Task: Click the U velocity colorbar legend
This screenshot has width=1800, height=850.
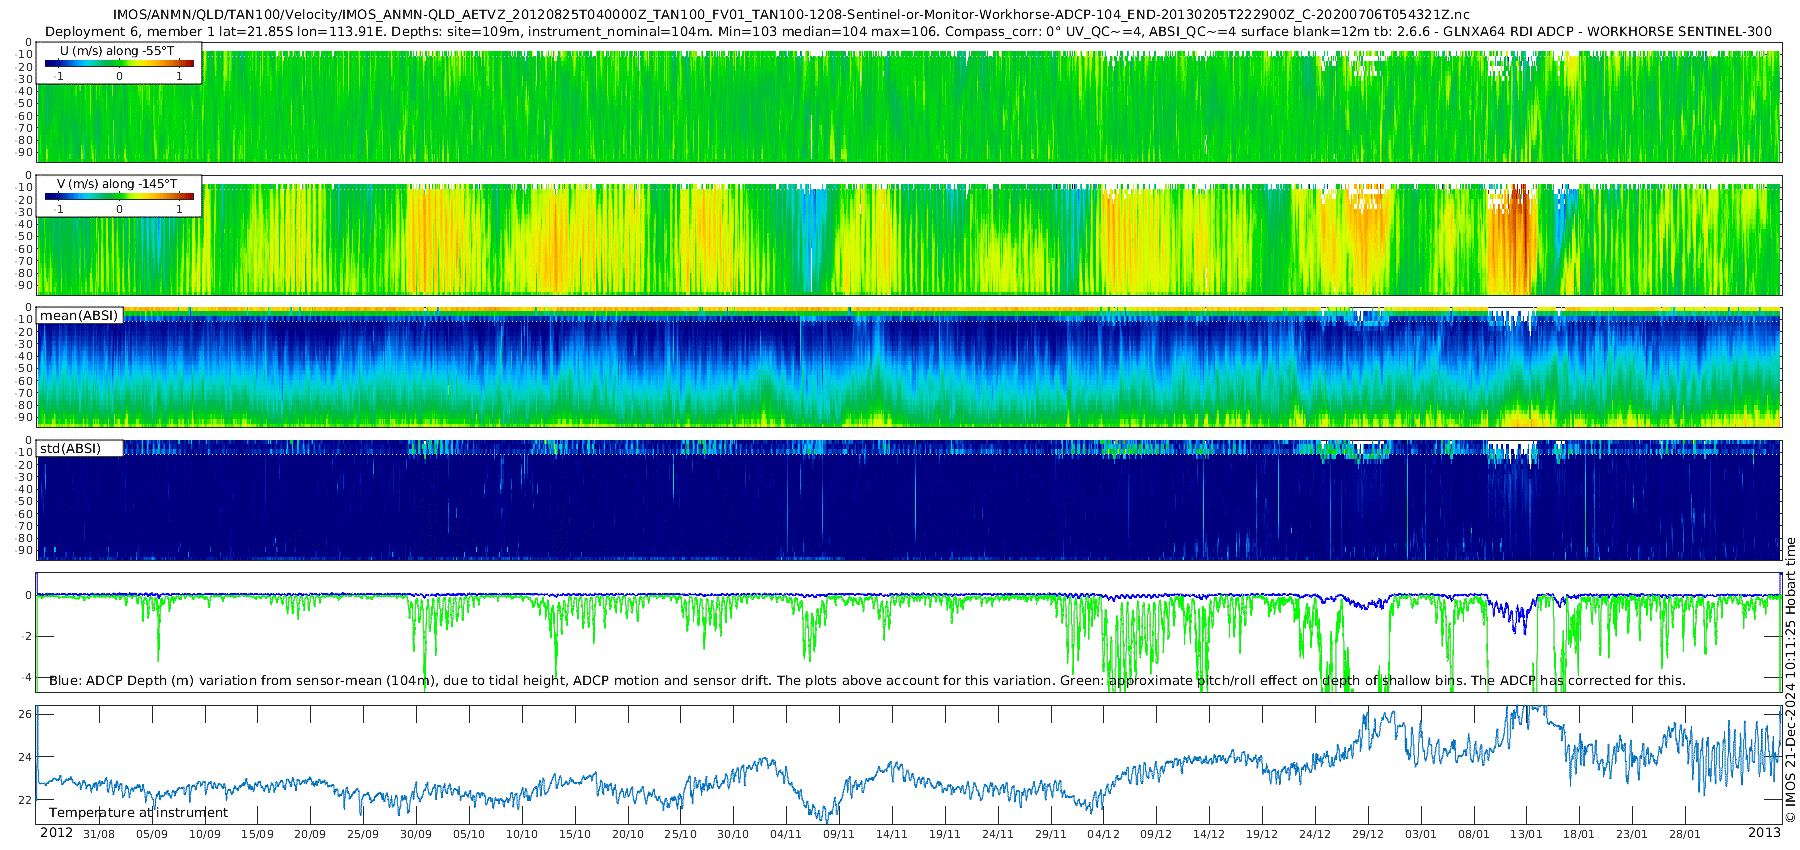Action: tap(118, 63)
